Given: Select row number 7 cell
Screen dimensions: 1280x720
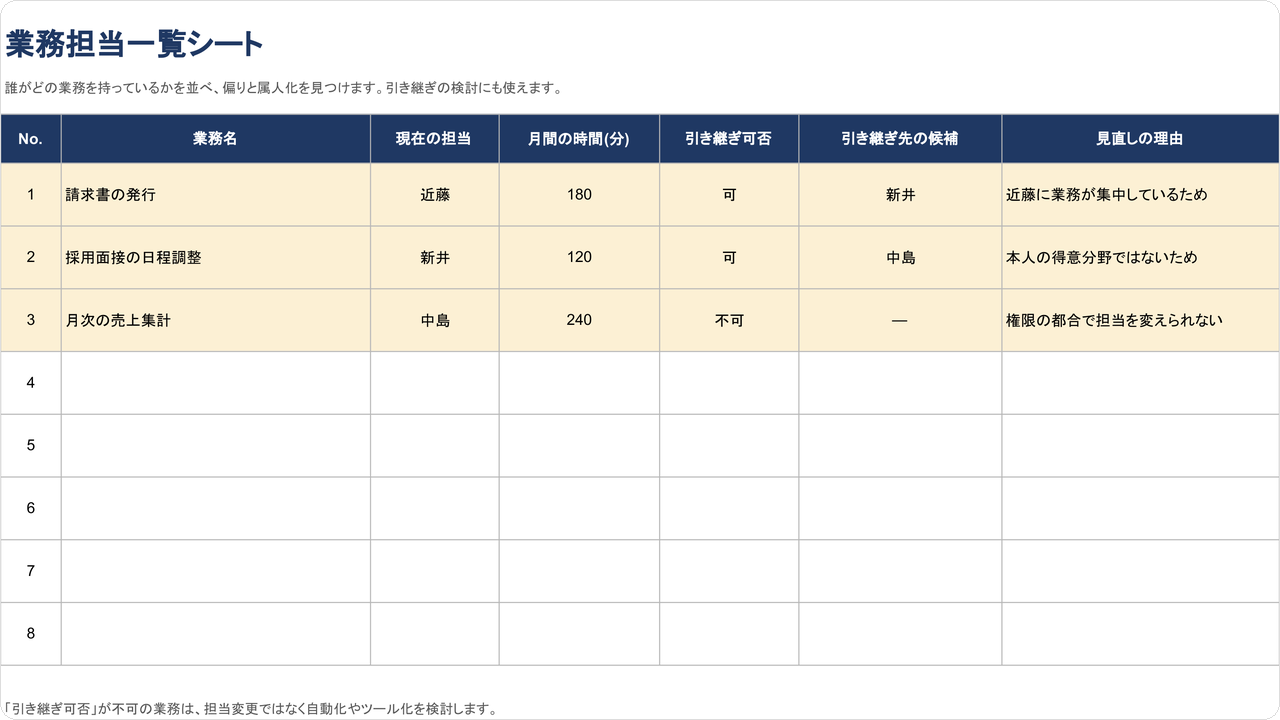Looking at the screenshot, I should point(31,571).
